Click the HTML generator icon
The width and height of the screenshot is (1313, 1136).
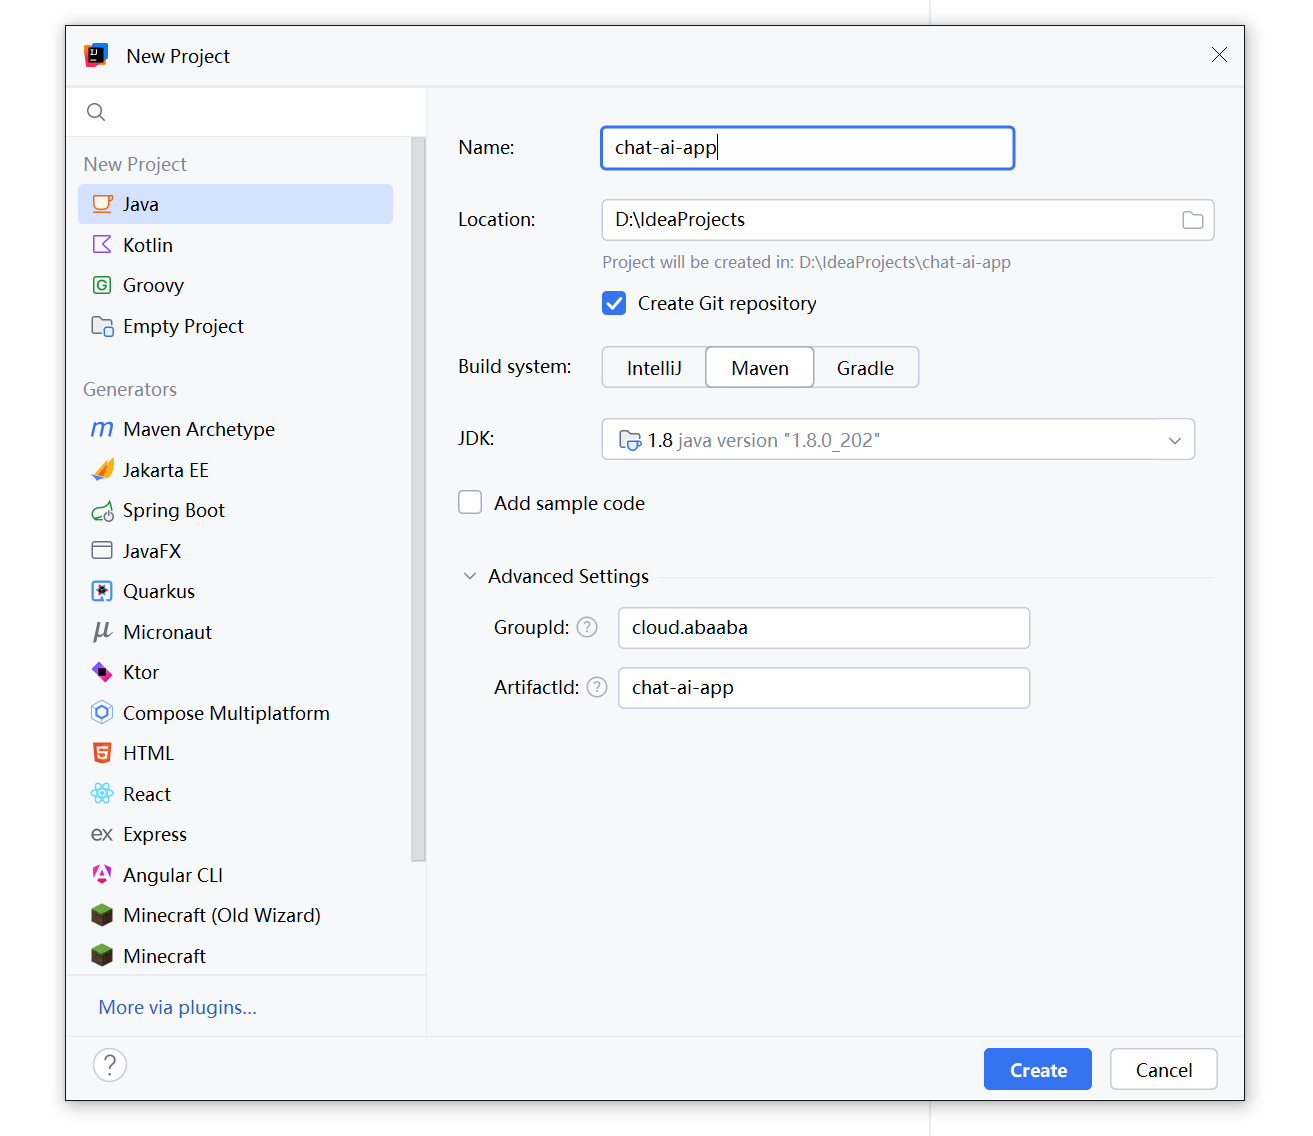click(x=102, y=753)
